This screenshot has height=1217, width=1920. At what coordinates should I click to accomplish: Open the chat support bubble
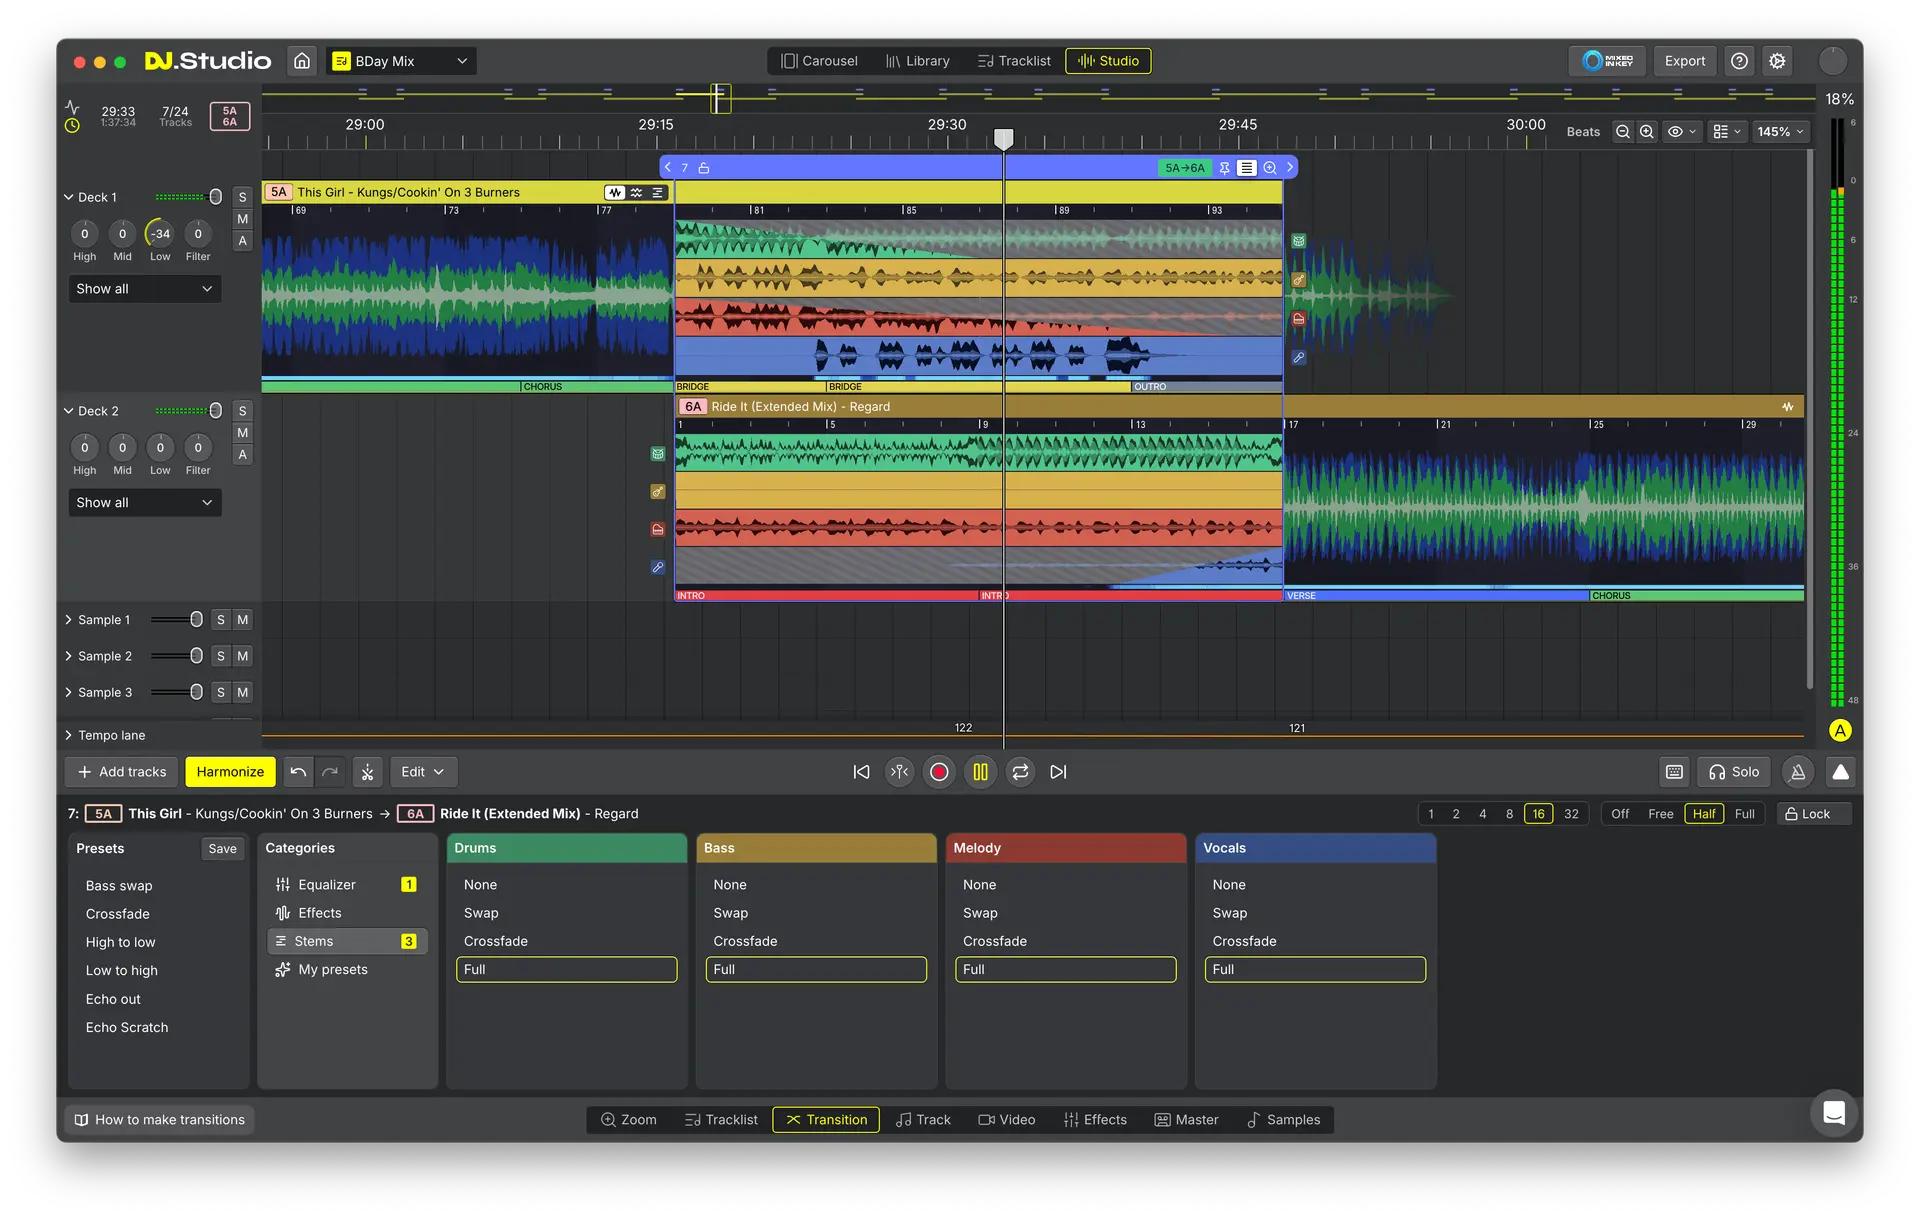(x=1834, y=1112)
